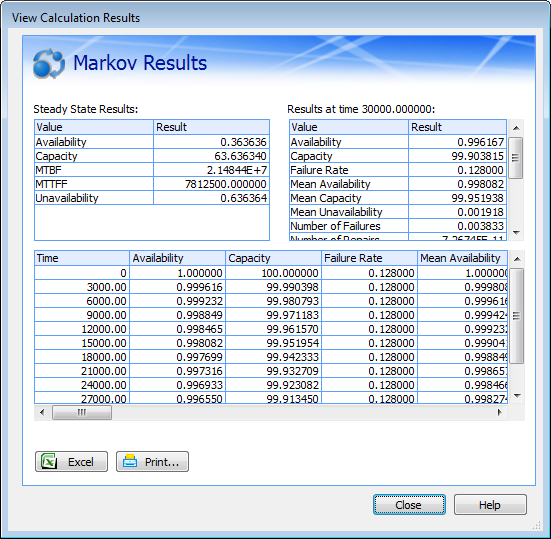Image resolution: width=551 pixels, height=539 pixels.
Task: Click the 15000.00 time row cell
Action: pos(82,343)
